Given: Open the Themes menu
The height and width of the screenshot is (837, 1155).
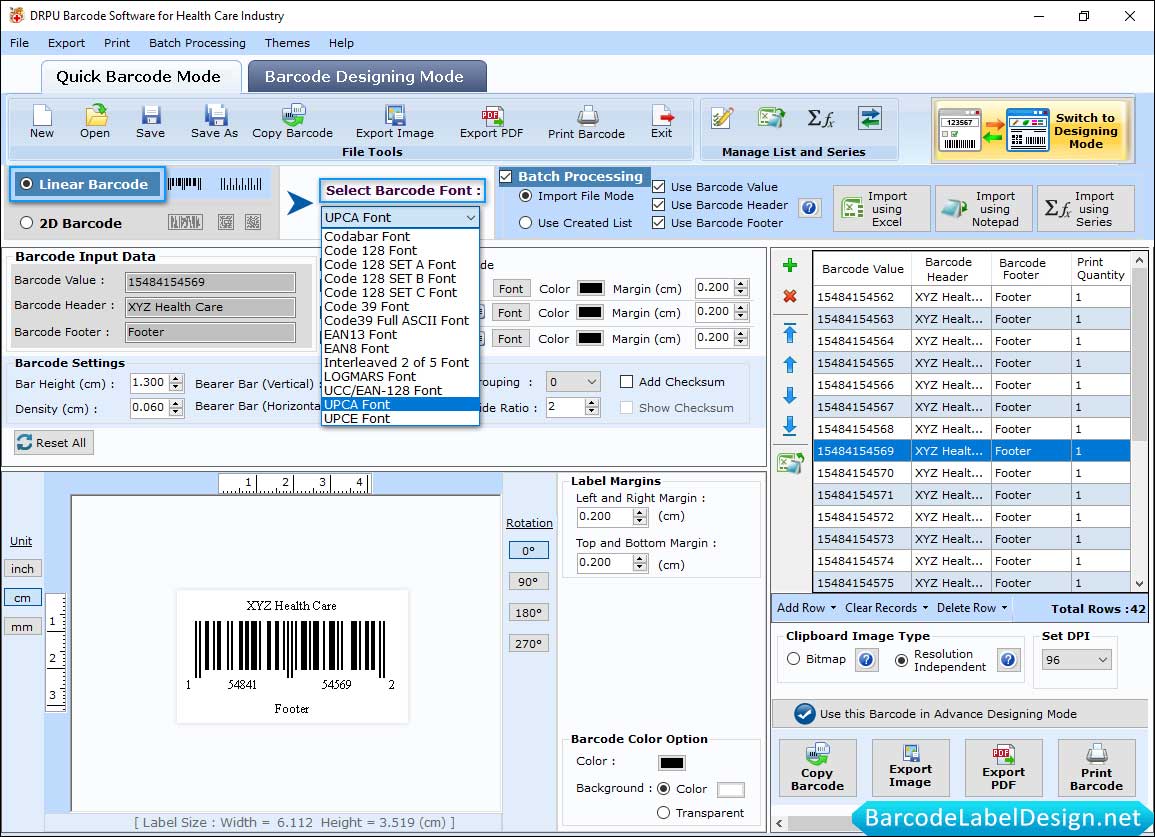Looking at the screenshot, I should tap(287, 43).
